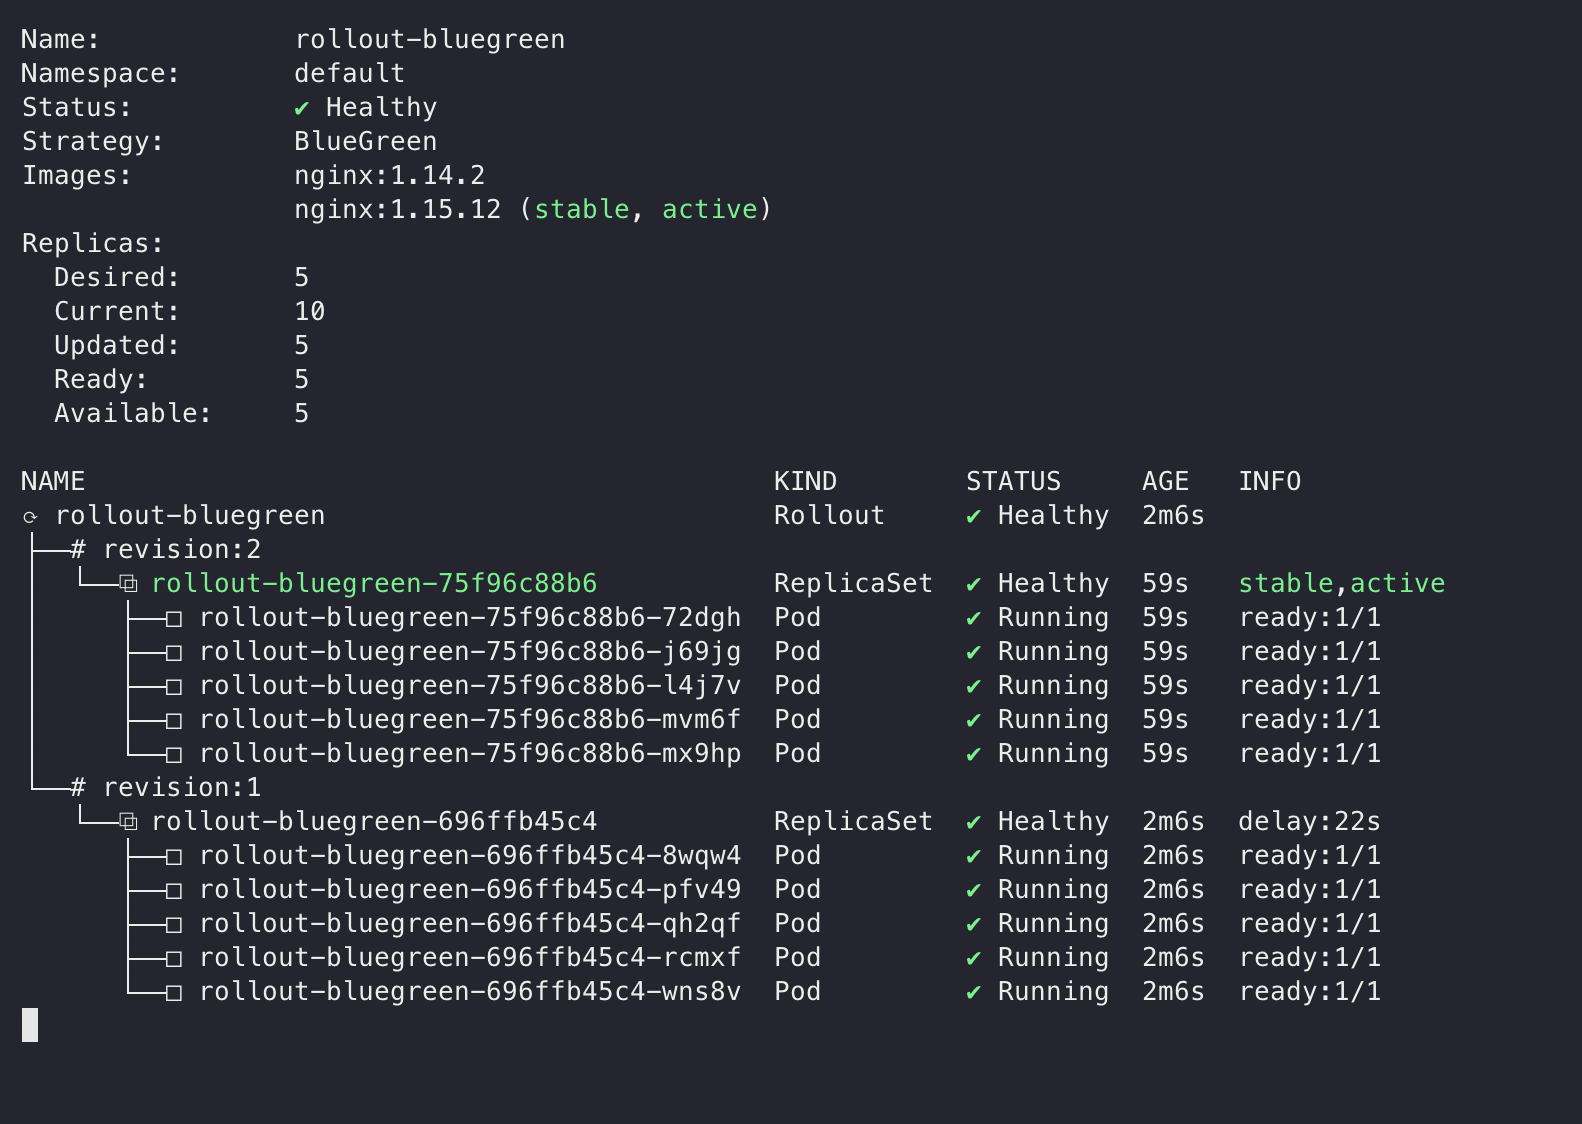Click the NAME column header
Screen dimensions: 1582x1124
click(53, 481)
